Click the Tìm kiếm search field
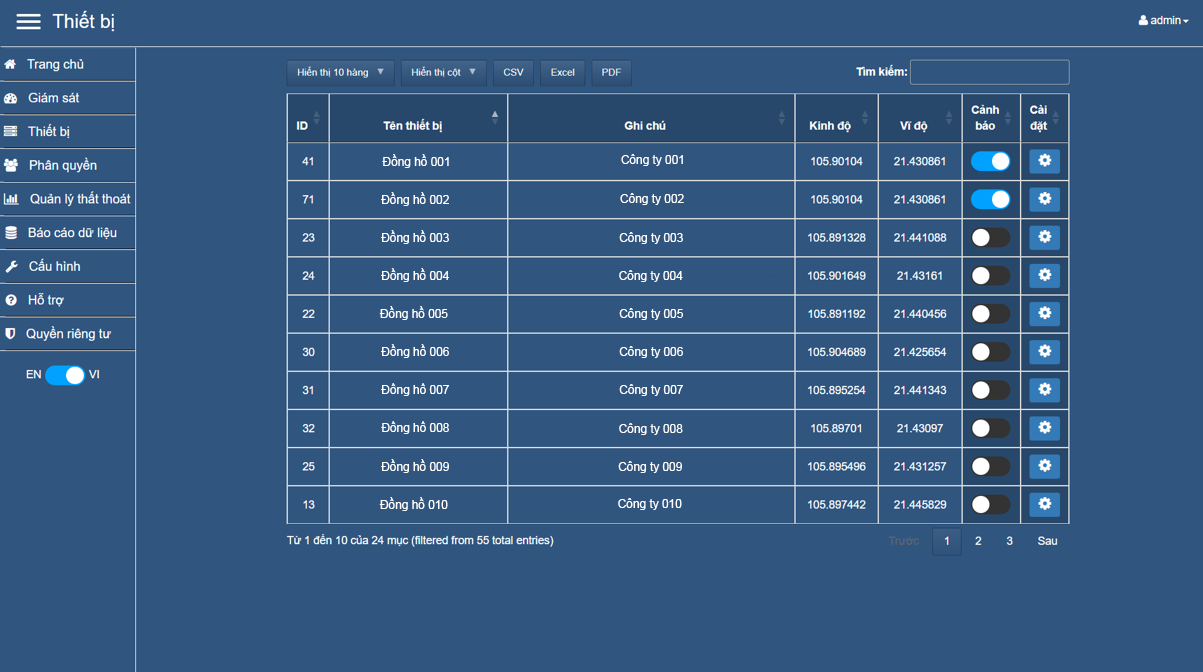 point(989,72)
